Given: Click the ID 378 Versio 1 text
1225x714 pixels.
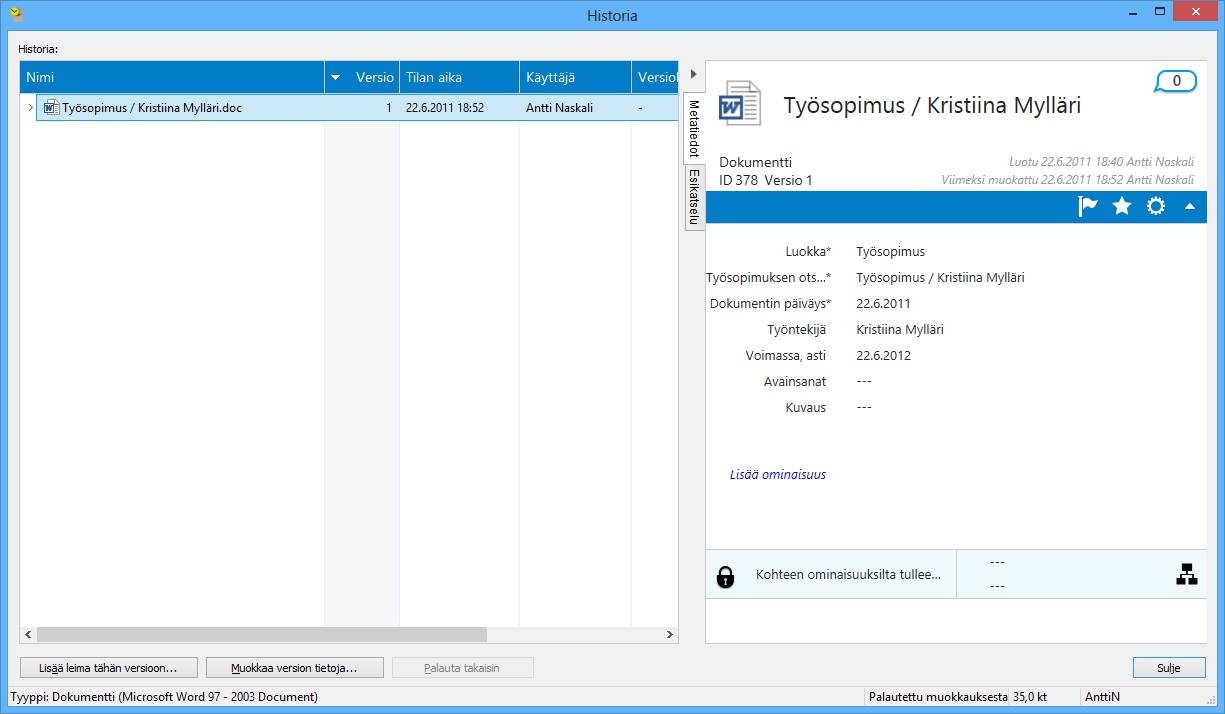Looking at the screenshot, I should click(766, 180).
